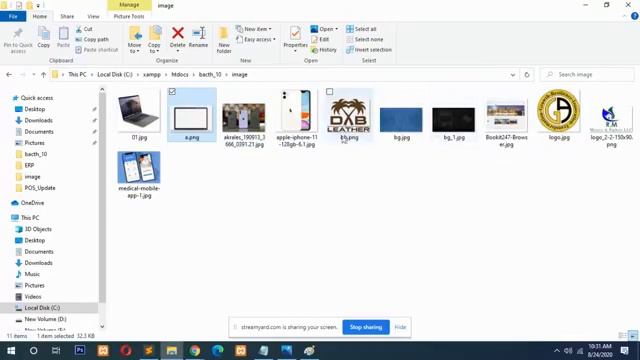Screen dimensions: 640x360
Task: Click the red Delete icon
Action: tap(178, 33)
